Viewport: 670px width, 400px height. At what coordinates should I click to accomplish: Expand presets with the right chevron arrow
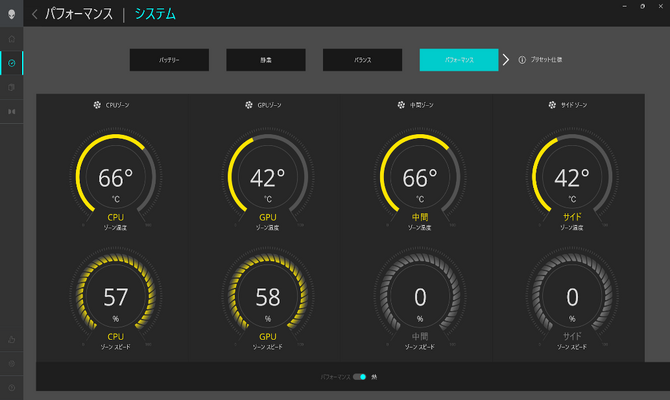pos(506,60)
